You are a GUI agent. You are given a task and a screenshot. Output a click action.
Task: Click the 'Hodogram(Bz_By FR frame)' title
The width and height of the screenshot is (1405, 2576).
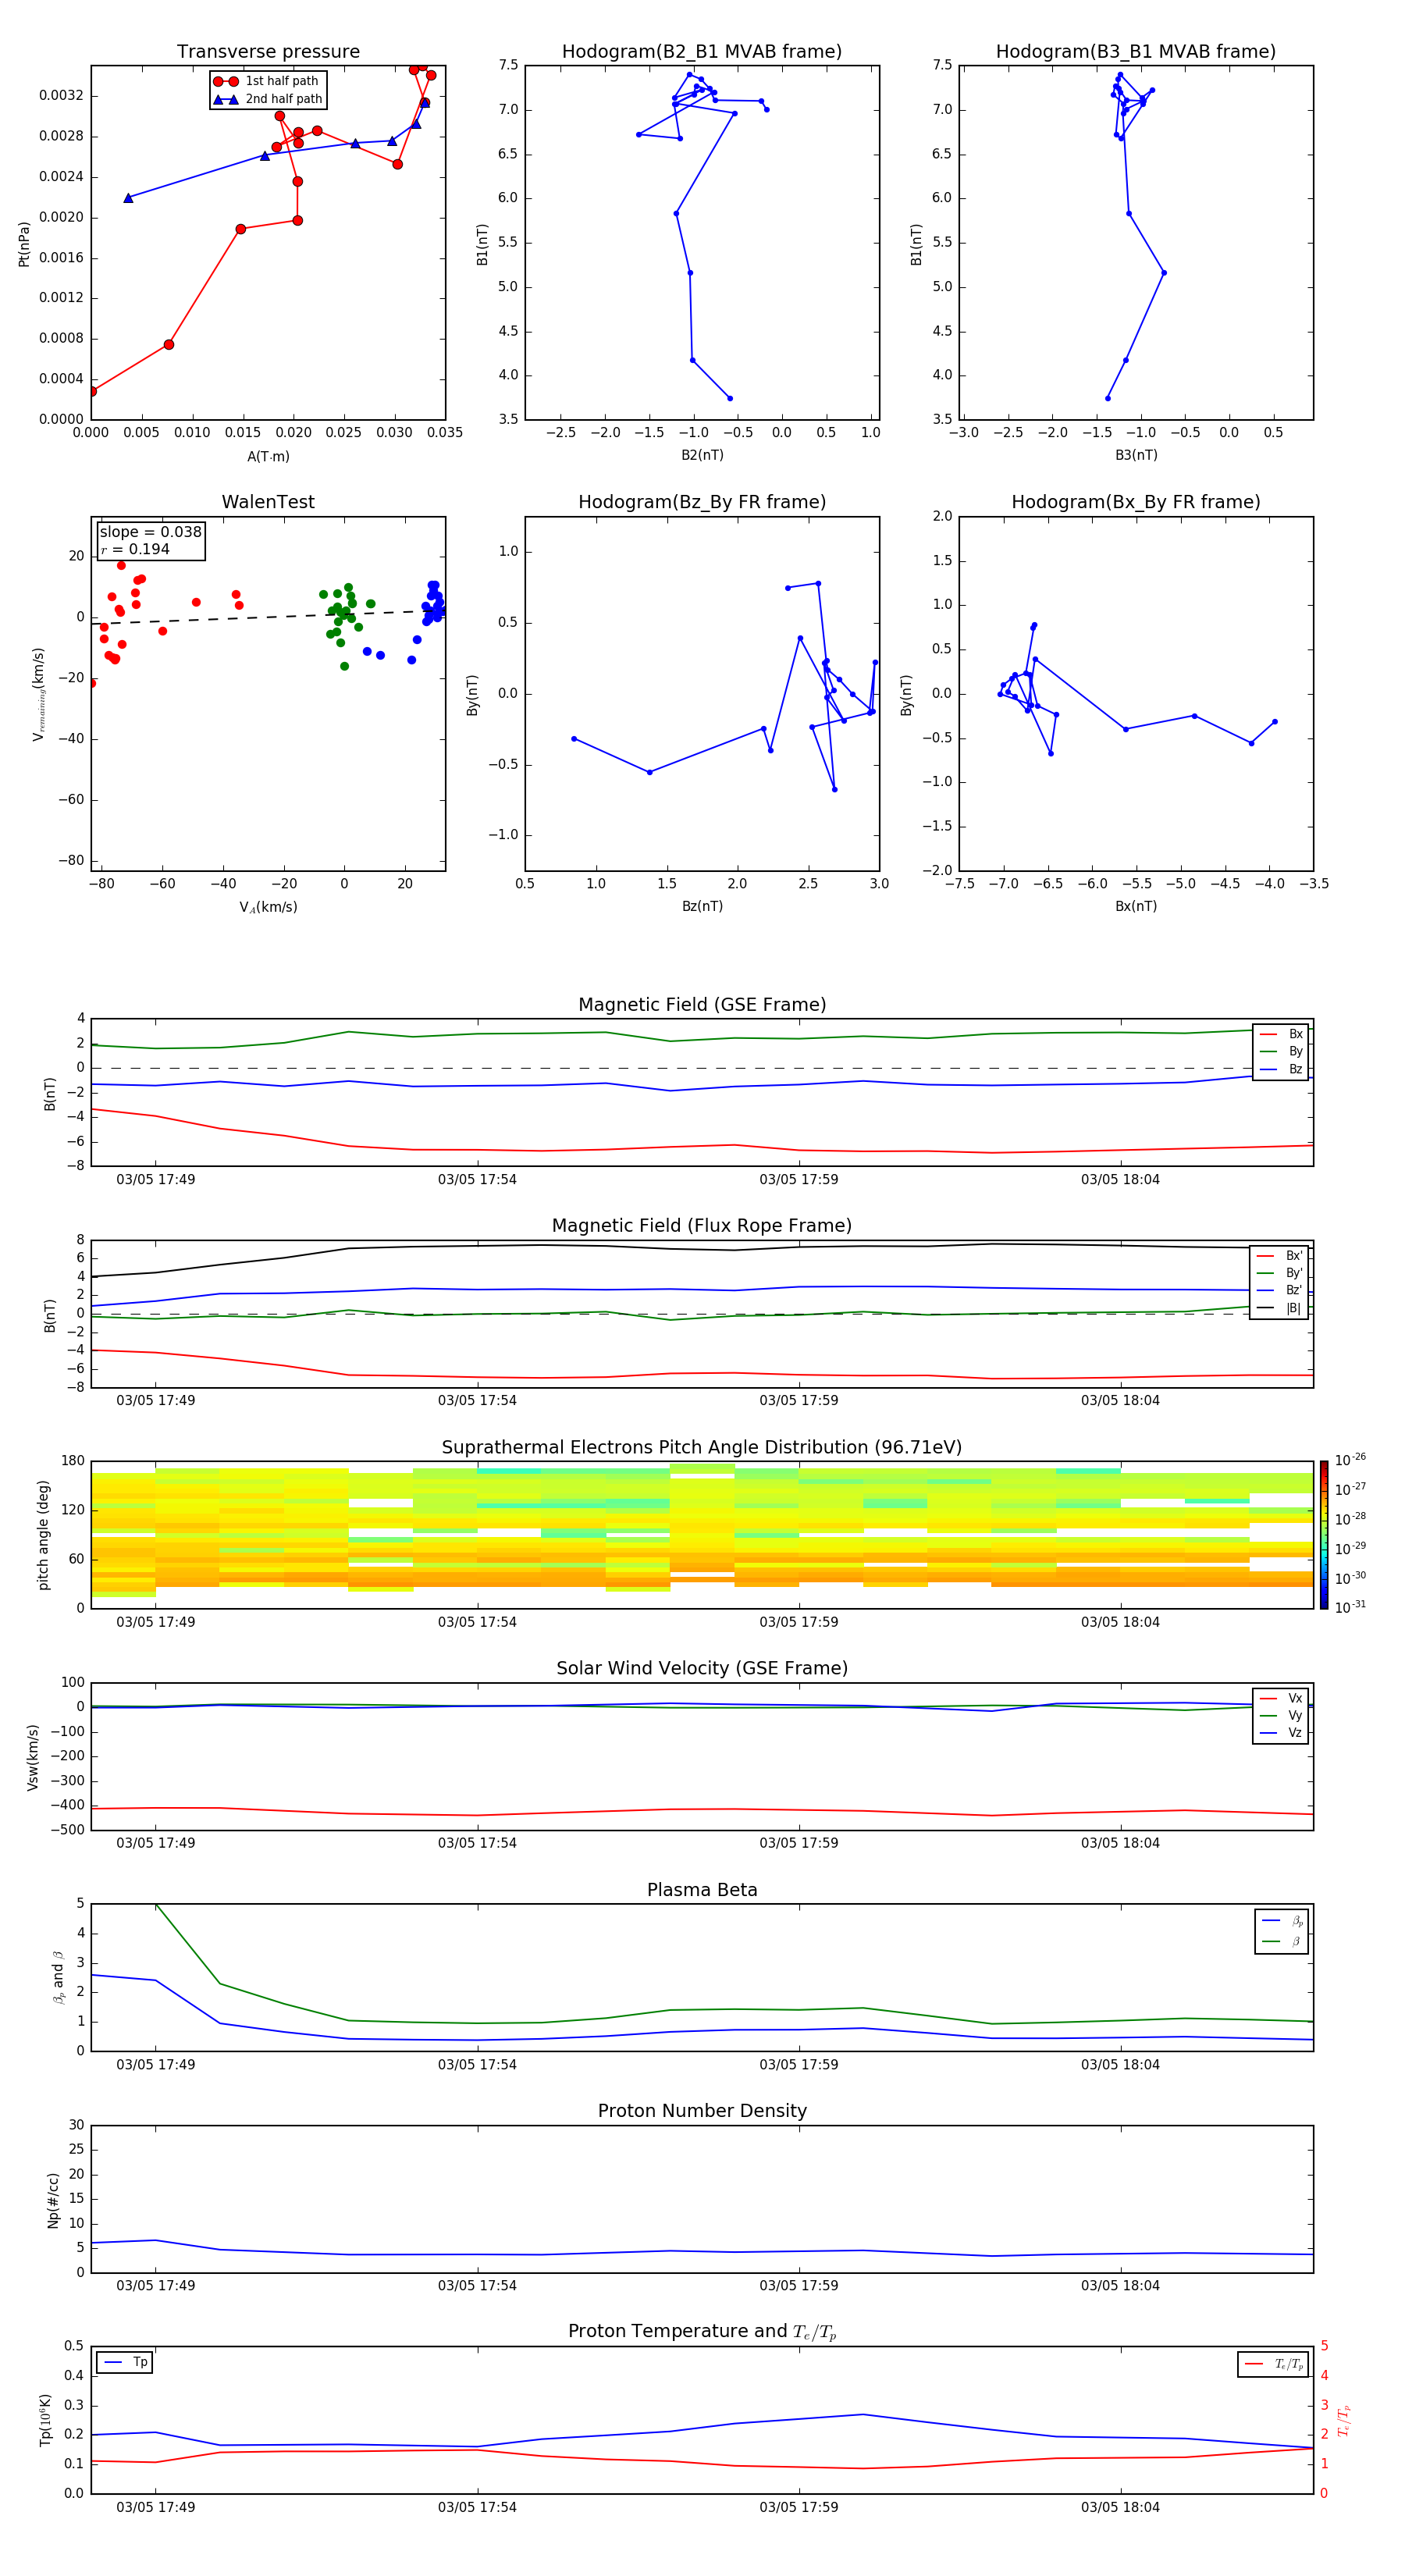tap(702, 502)
